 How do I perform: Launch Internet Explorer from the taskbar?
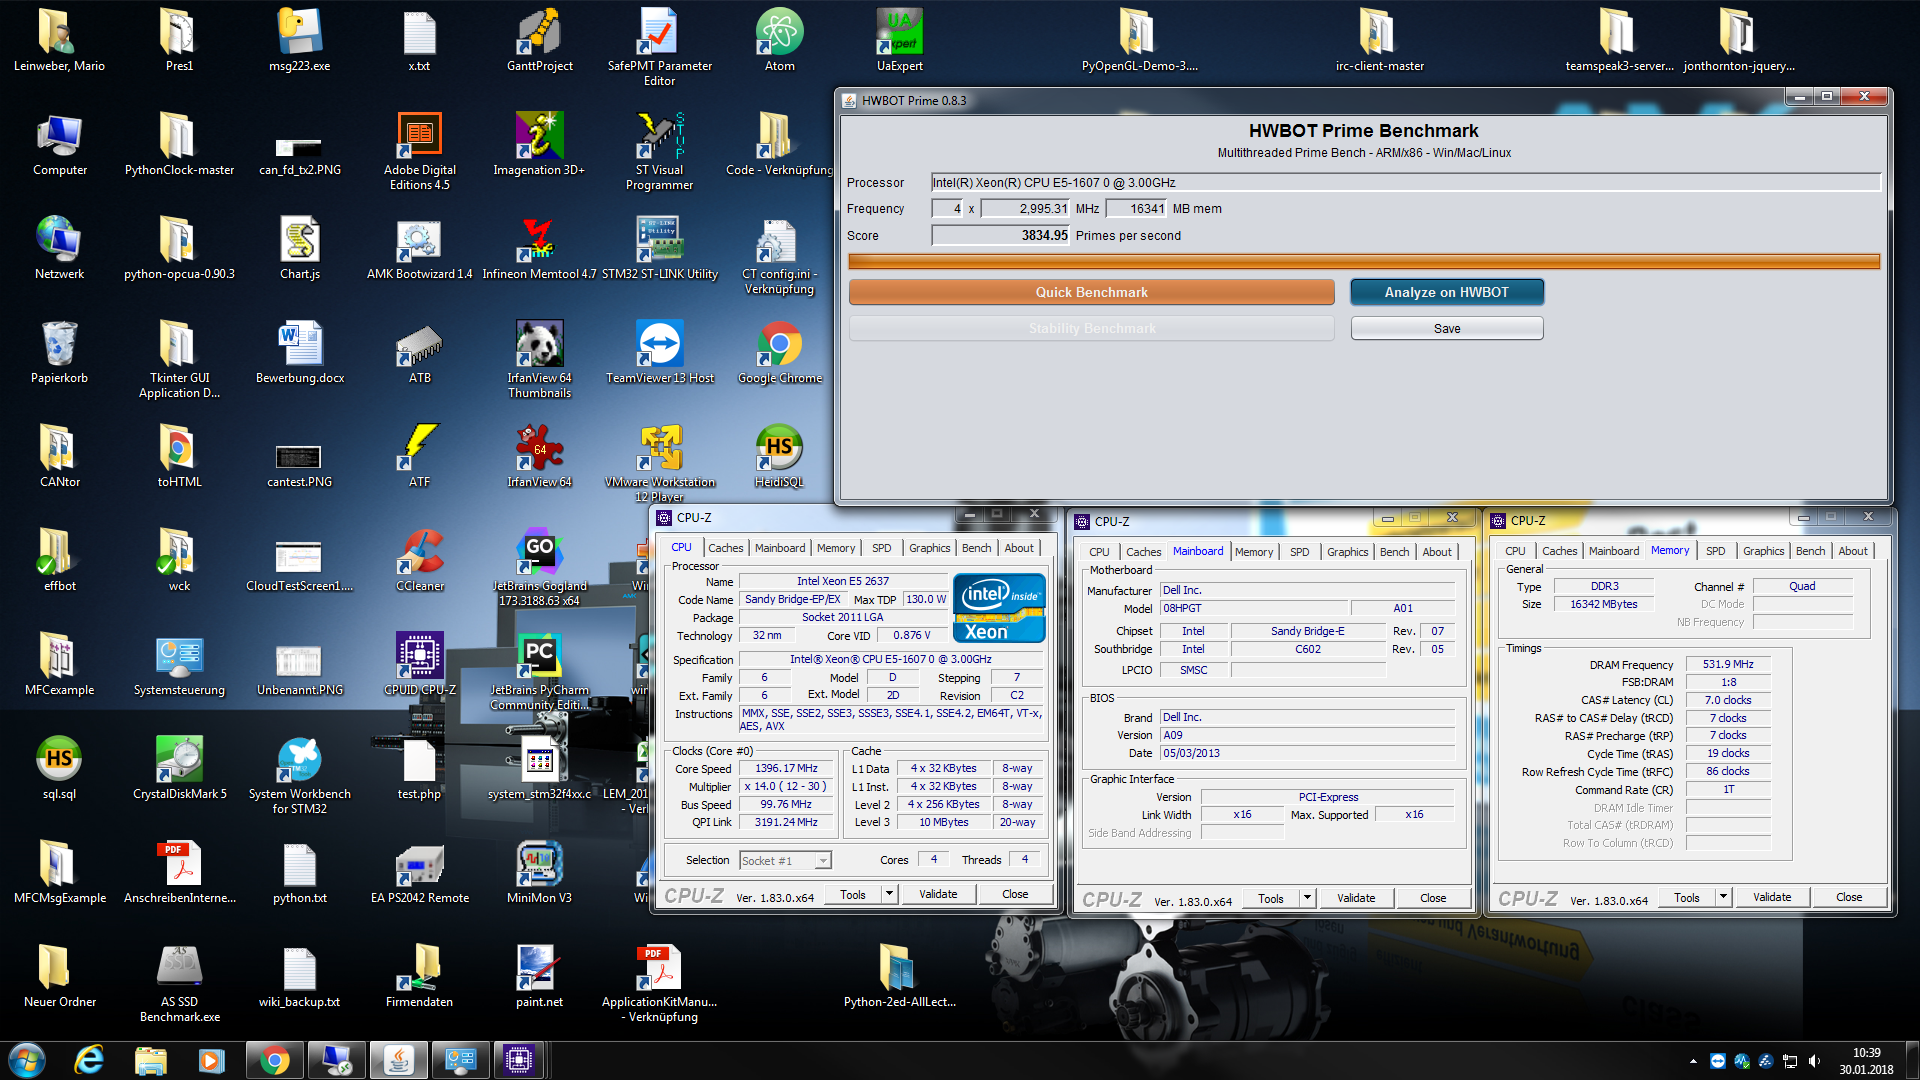(89, 1060)
